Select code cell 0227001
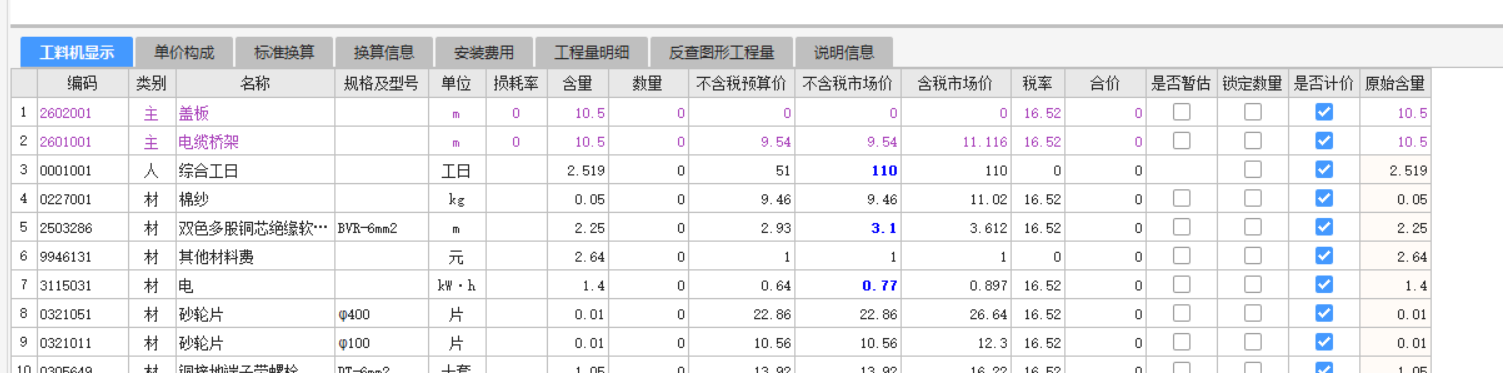 pyautogui.click(x=82, y=199)
